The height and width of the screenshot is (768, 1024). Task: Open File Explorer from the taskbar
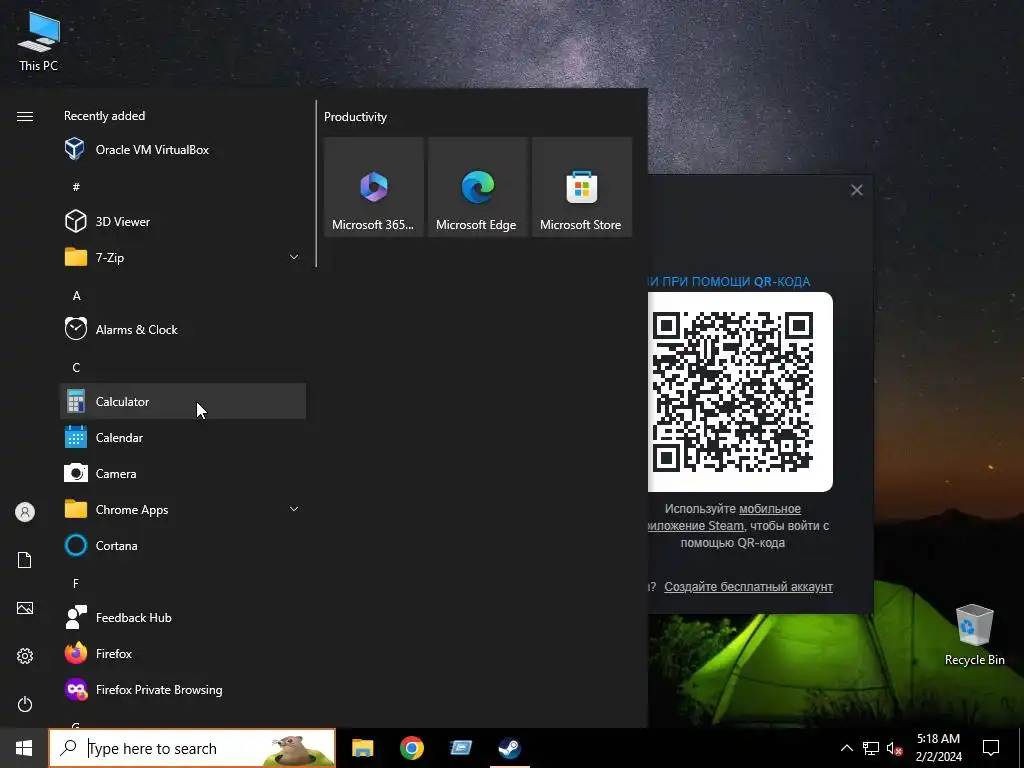point(362,748)
